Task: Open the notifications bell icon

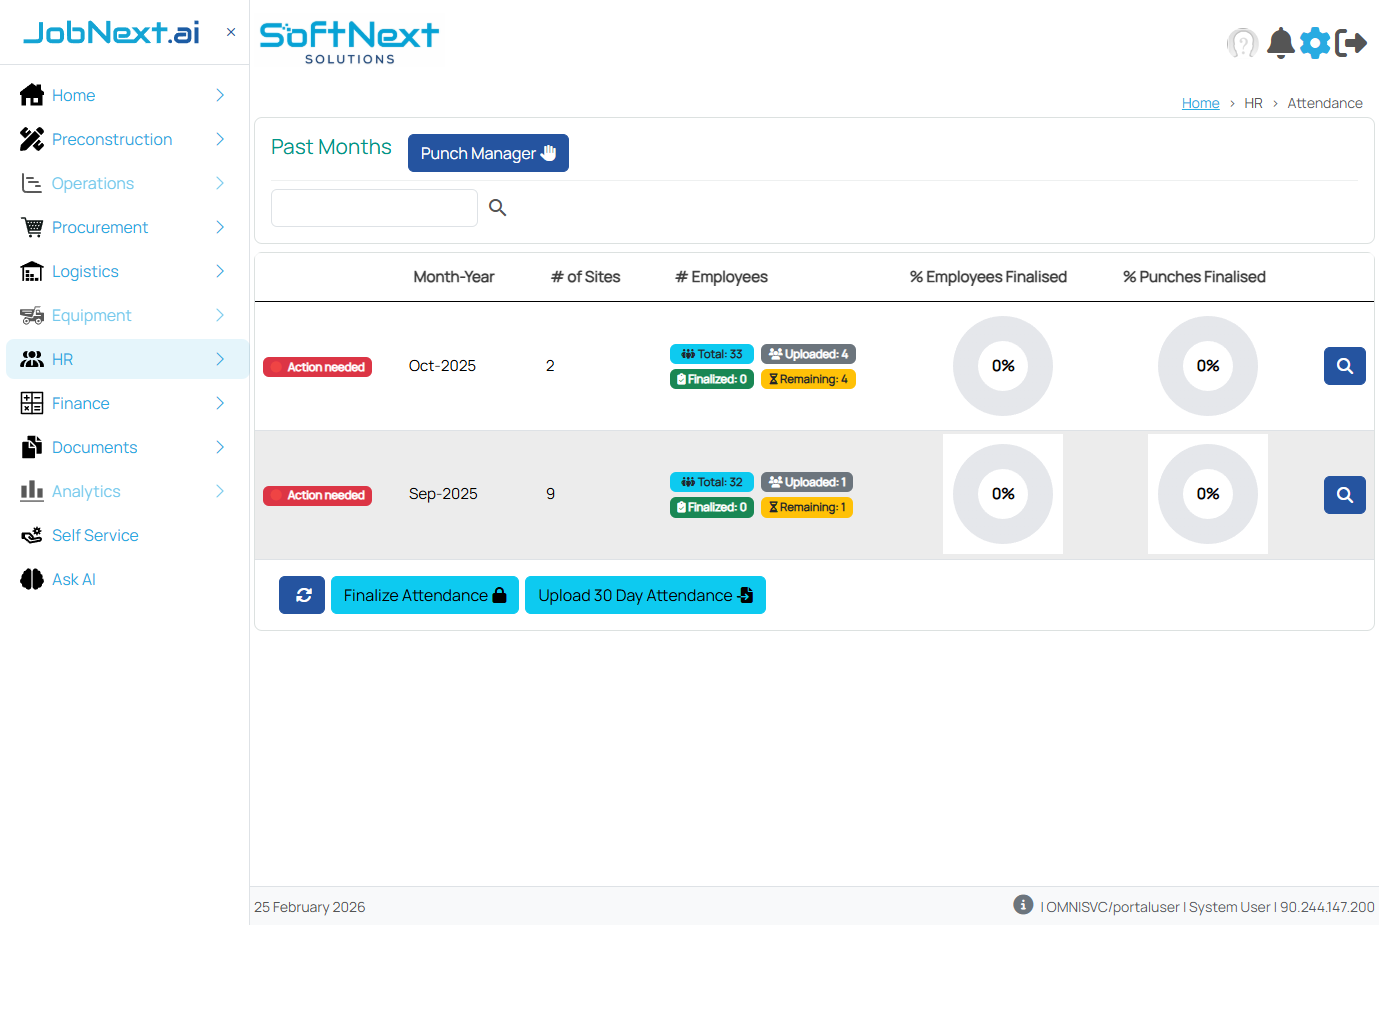Action: click(1281, 43)
